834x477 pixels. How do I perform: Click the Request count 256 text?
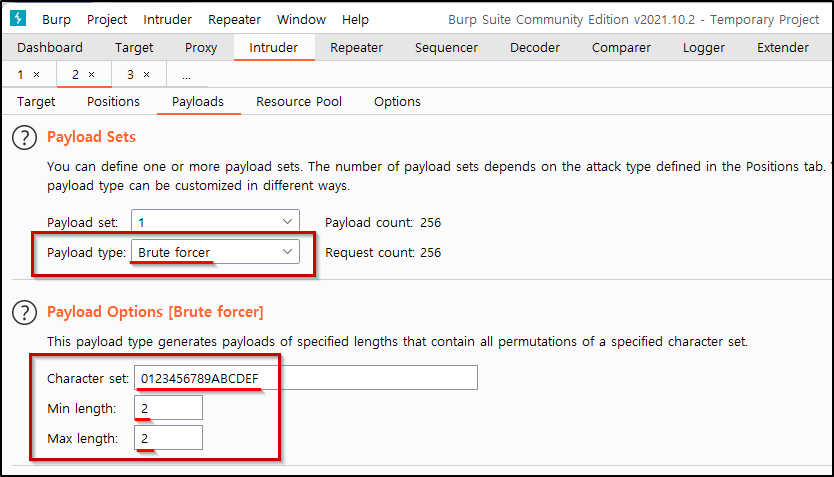[383, 253]
